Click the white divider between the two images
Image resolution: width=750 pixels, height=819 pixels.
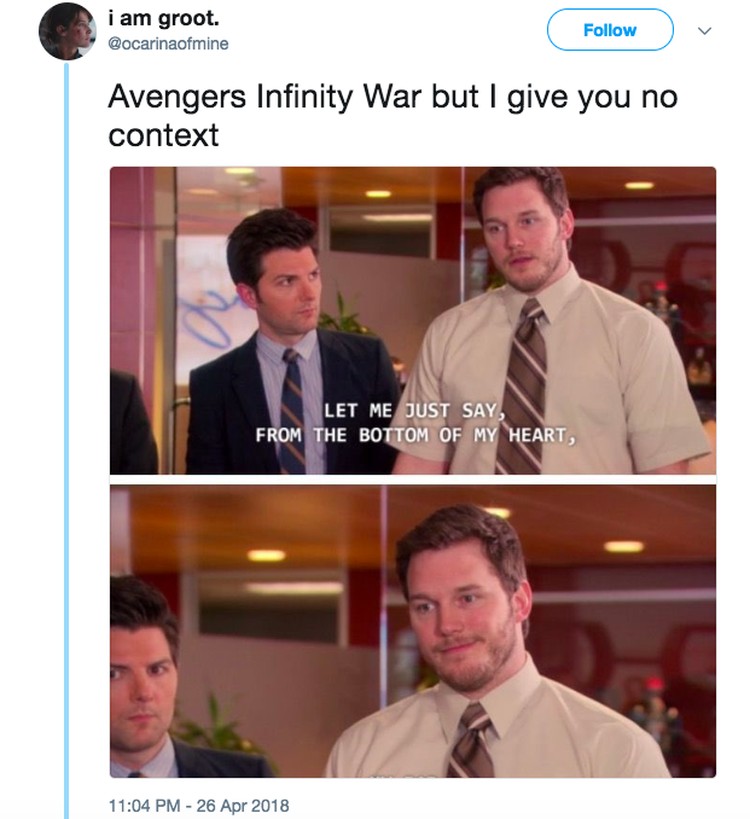[413, 479]
